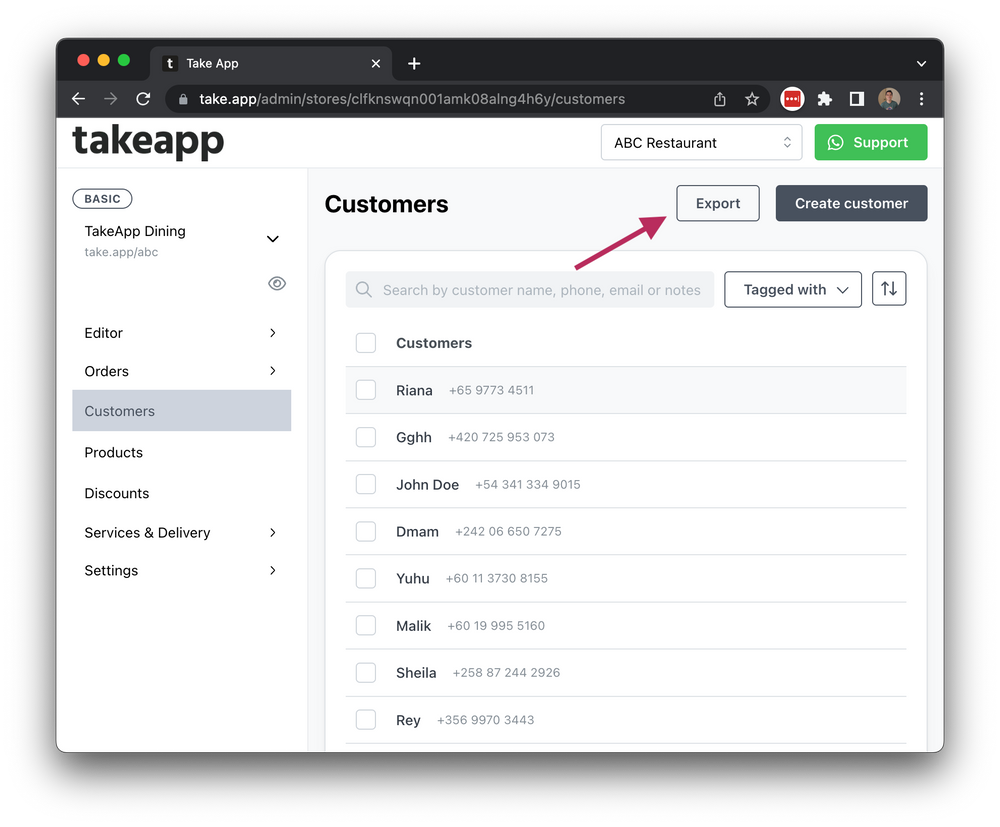This screenshot has height=827, width=1000.
Task: Tick the select-all Customers checkbox
Action: point(365,343)
